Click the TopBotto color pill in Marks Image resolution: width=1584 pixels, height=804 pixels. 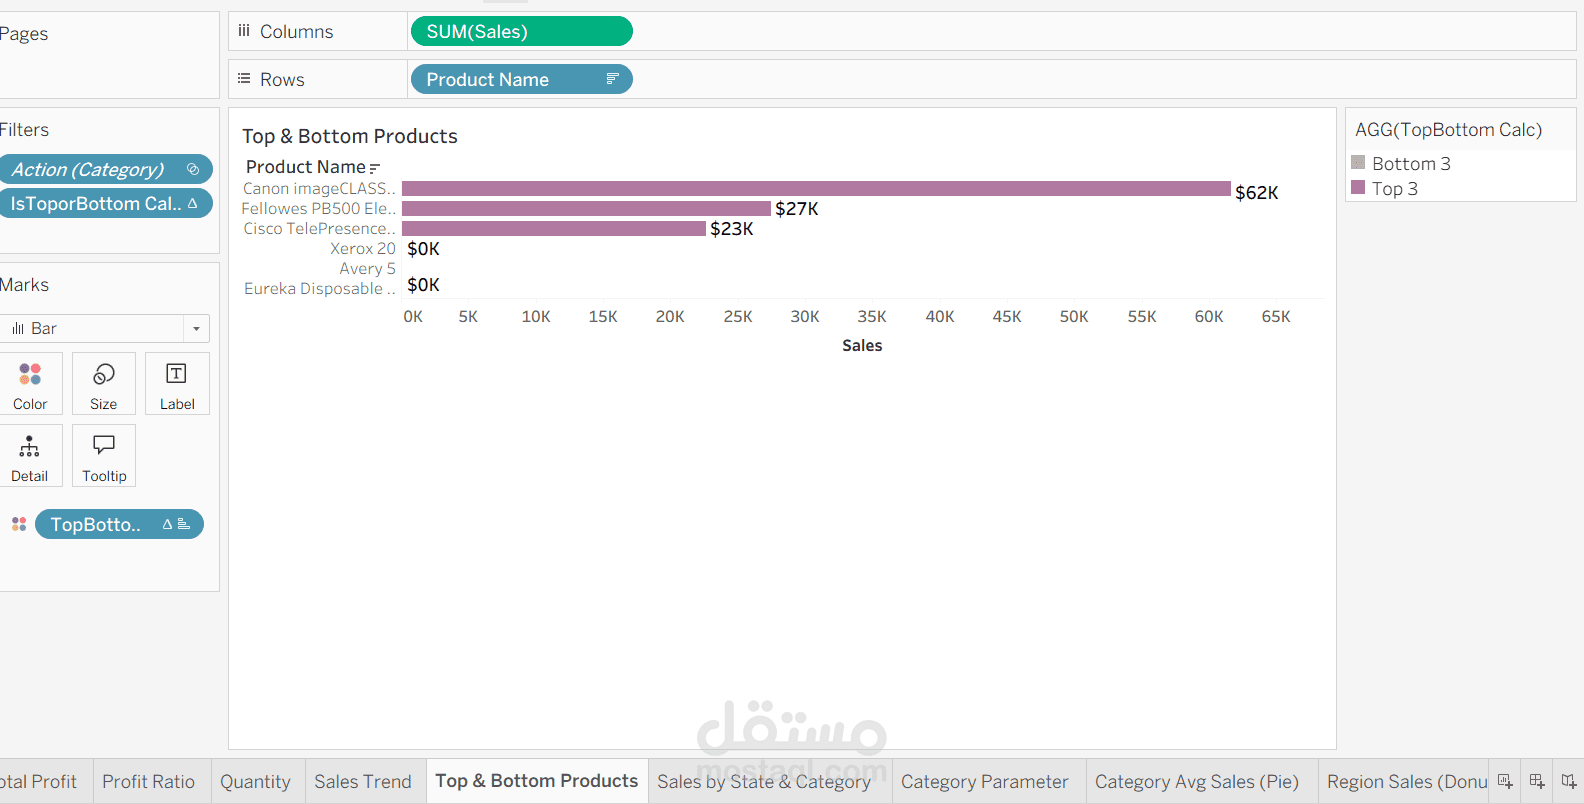coord(119,524)
